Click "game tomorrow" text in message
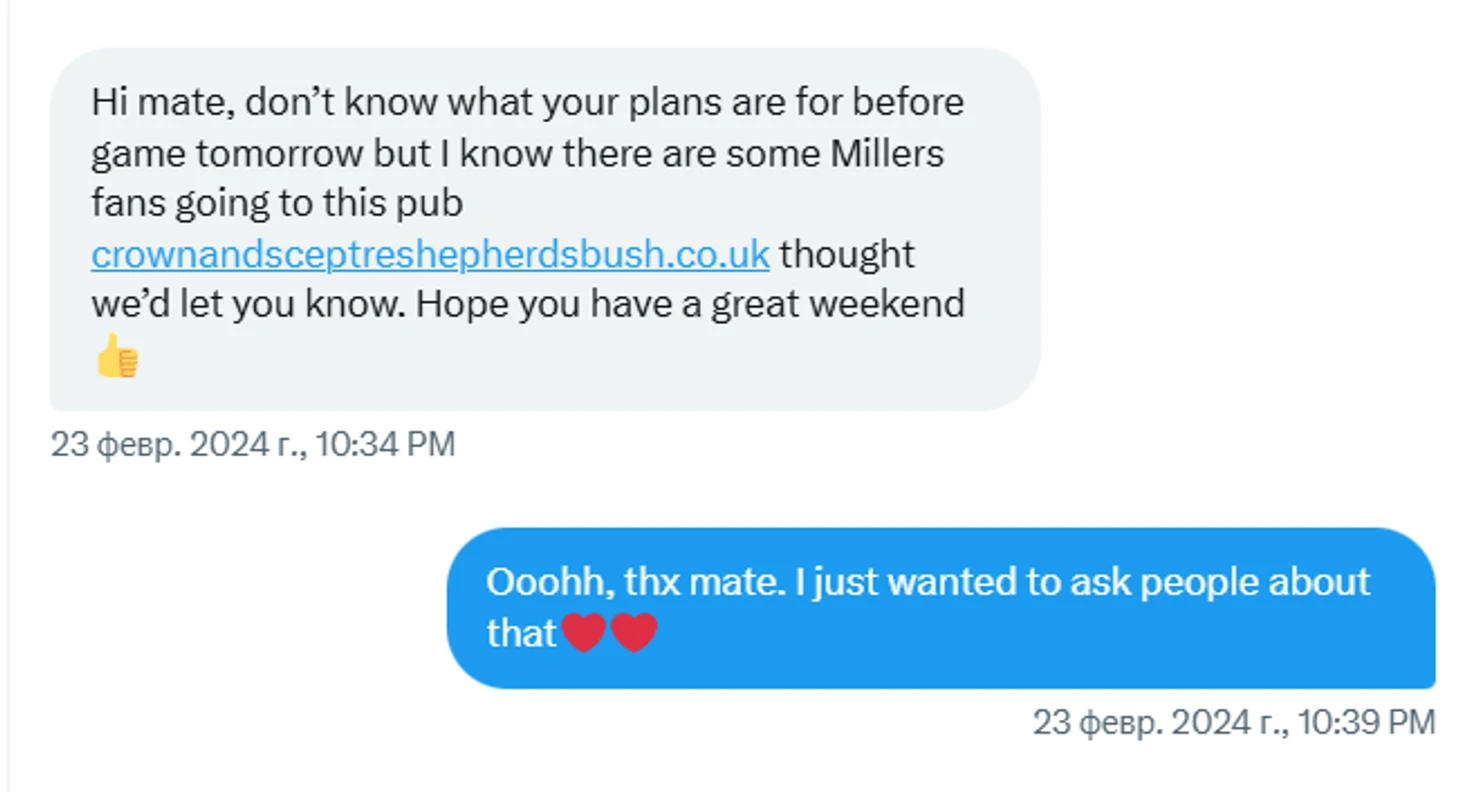The image size is (1460, 792). tap(226, 154)
